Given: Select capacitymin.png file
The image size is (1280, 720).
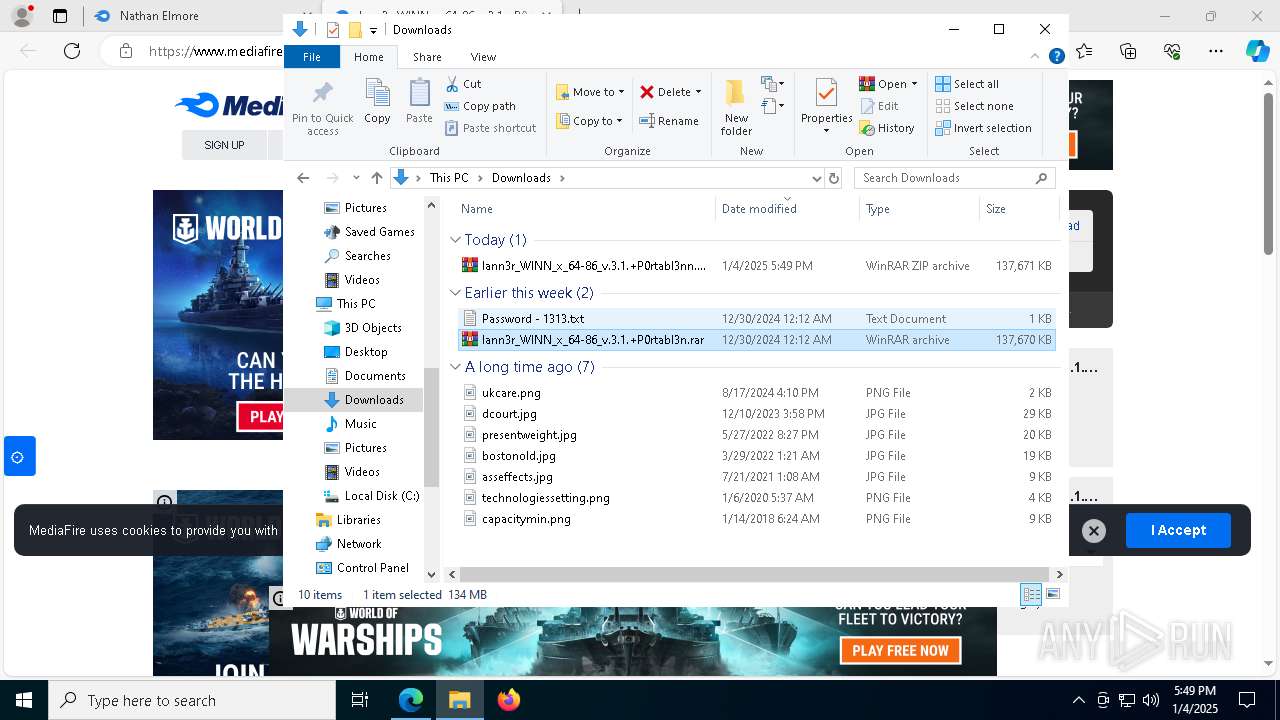Looking at the screenshot, I should (756, 519).
